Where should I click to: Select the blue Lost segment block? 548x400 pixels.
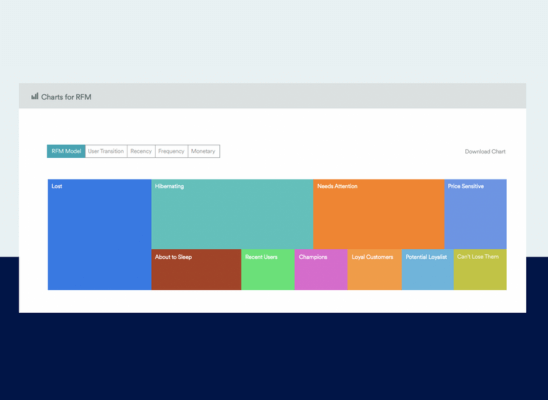[x=100, y=234]
